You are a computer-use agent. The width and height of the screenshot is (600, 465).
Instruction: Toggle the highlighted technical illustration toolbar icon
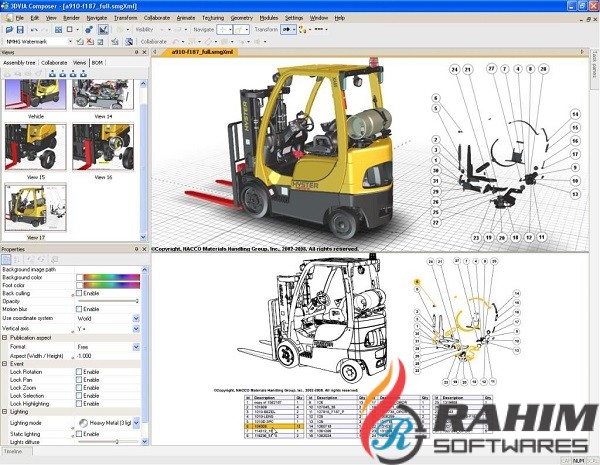pyautogui.click(x=103, y=29)
